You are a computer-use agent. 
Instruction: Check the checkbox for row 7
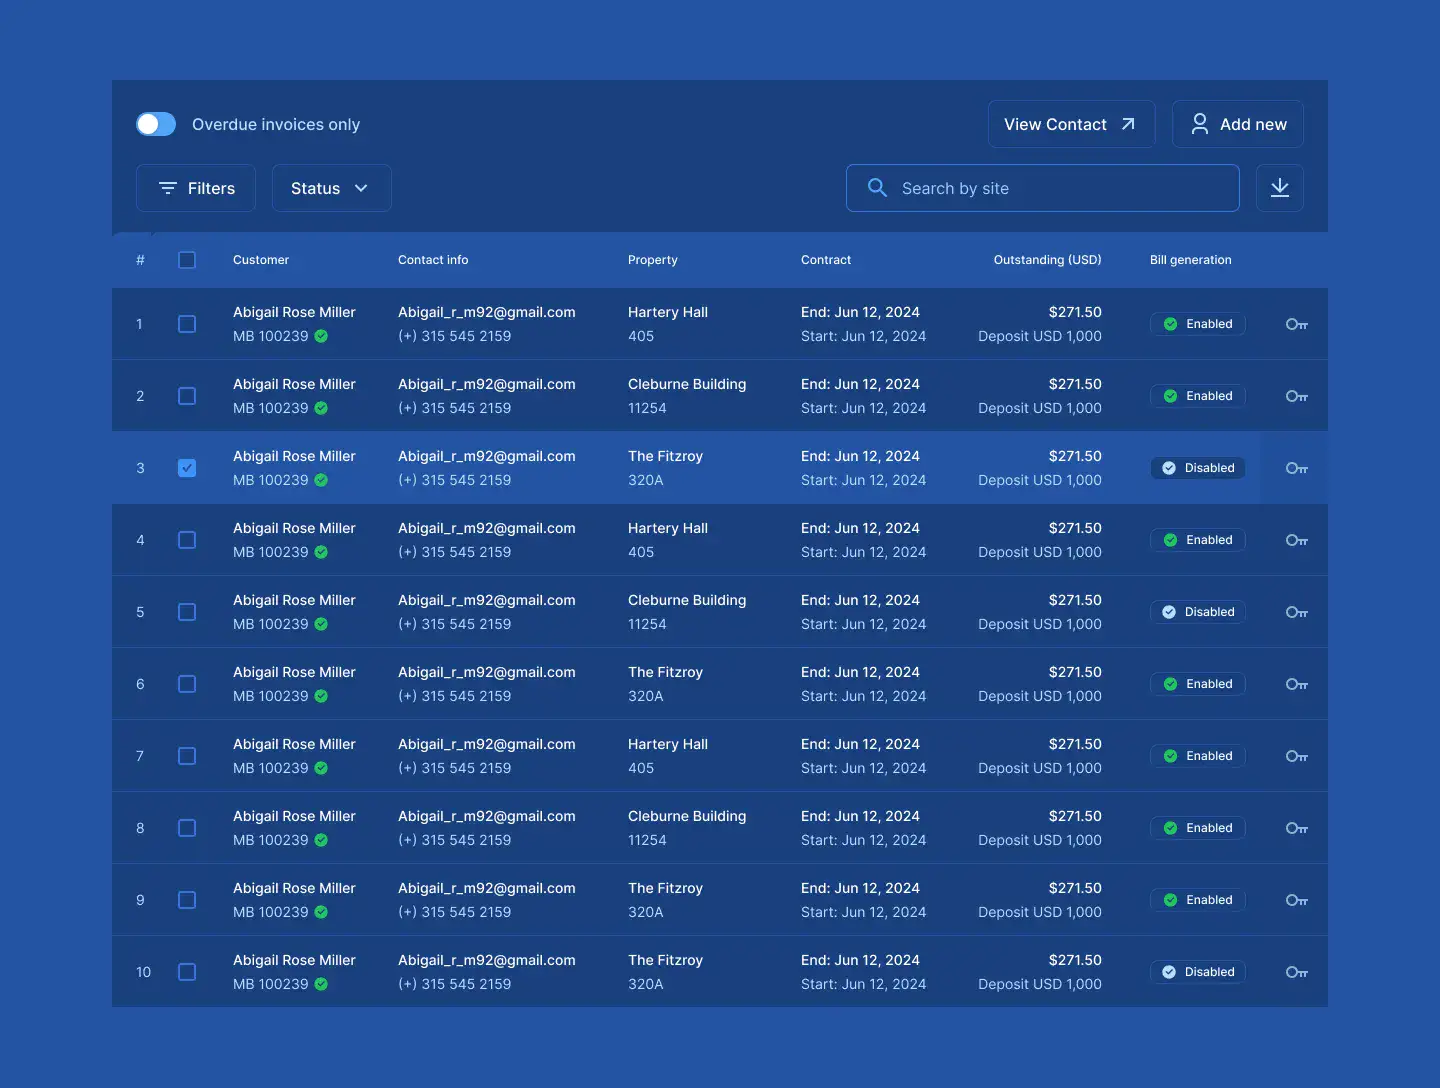[x=187, y=756]
